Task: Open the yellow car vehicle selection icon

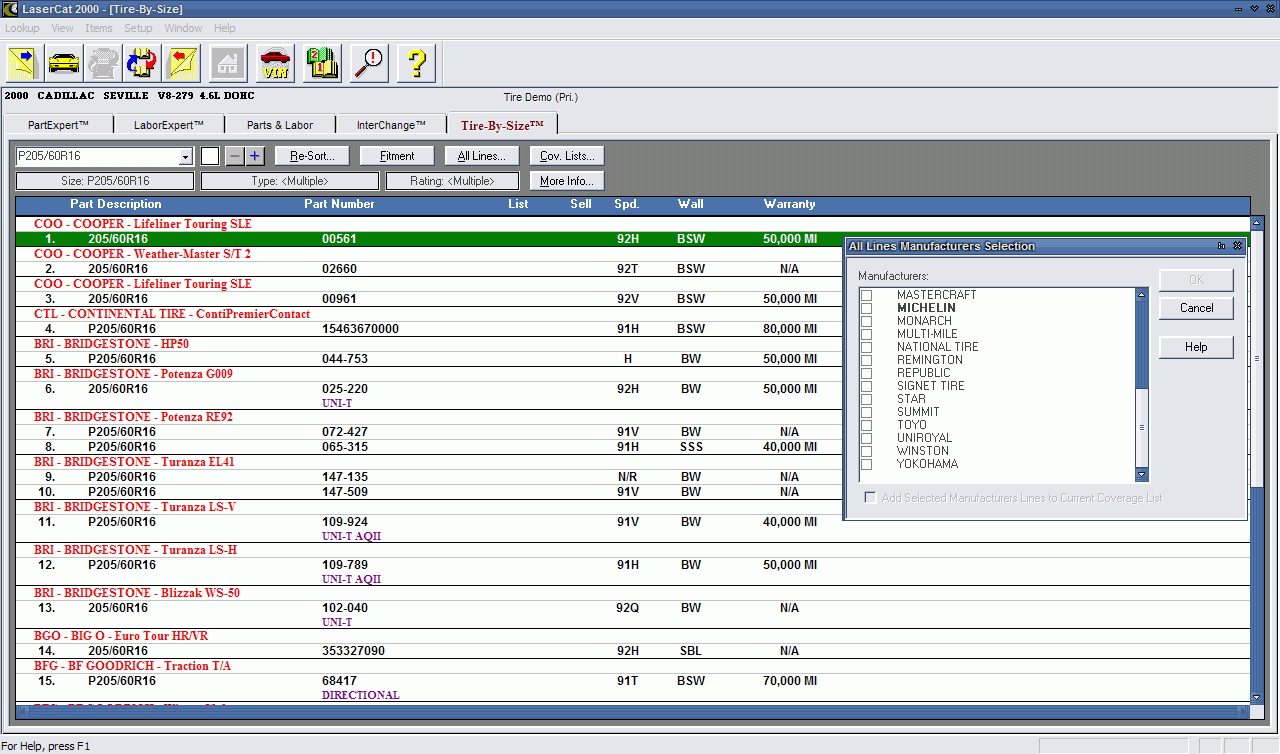Action: click(x=65, y=63)
